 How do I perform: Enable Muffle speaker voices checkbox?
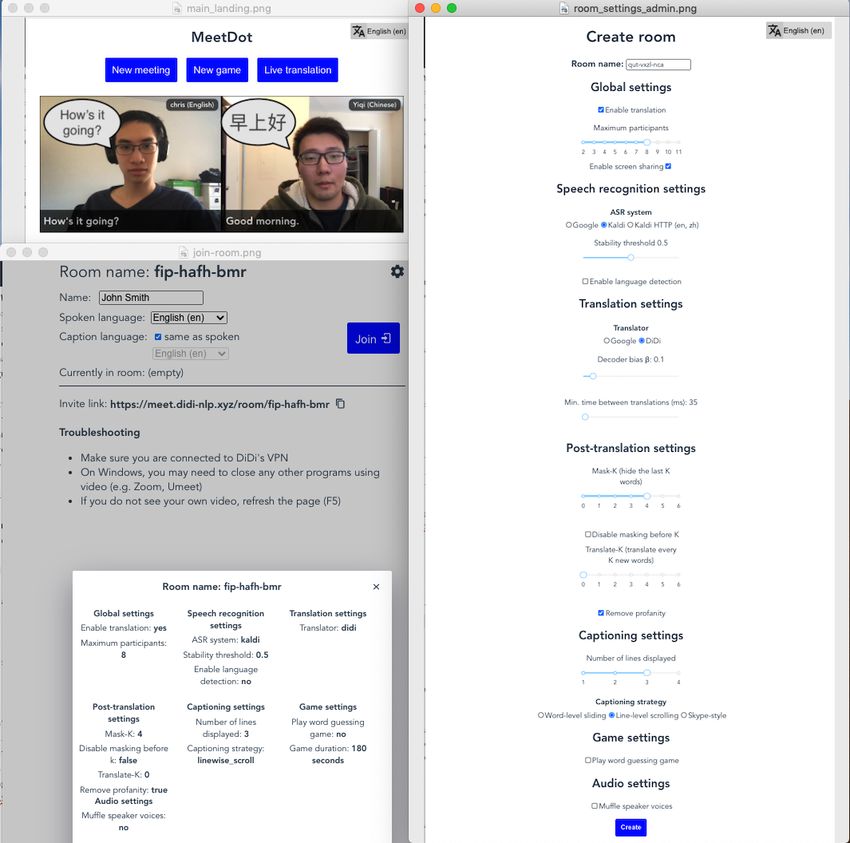pos(594,806)
